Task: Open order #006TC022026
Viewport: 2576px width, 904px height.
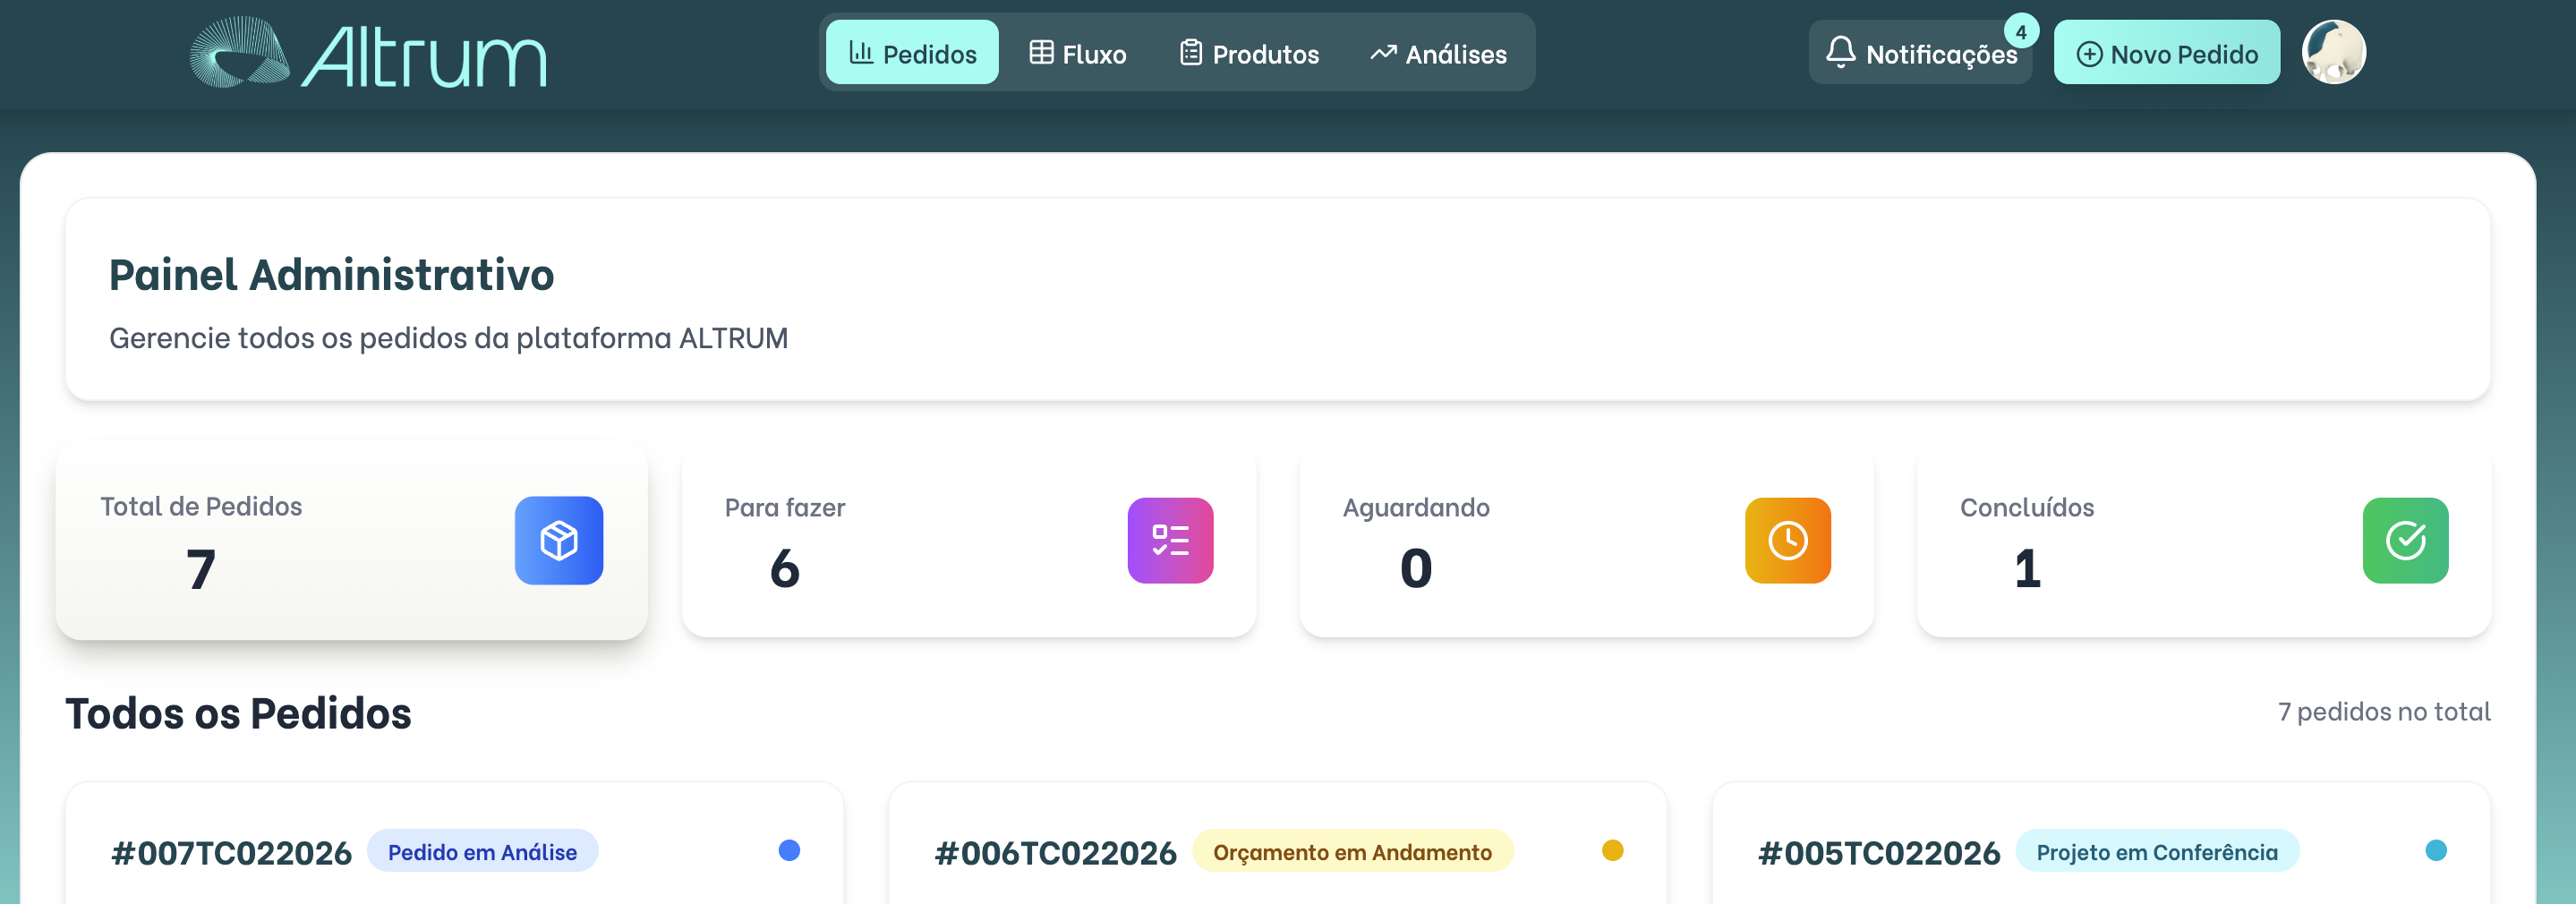Action: point(1055,853)
